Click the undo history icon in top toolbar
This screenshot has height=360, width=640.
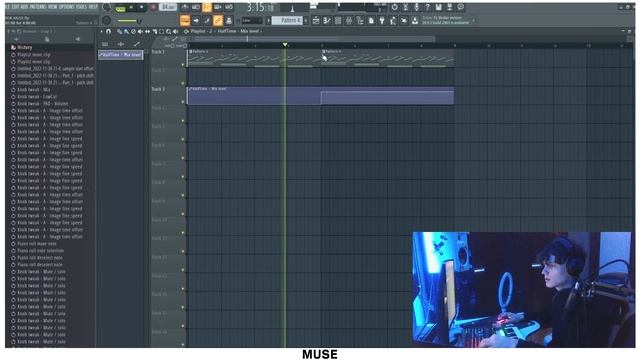click(x=394, y=7)
